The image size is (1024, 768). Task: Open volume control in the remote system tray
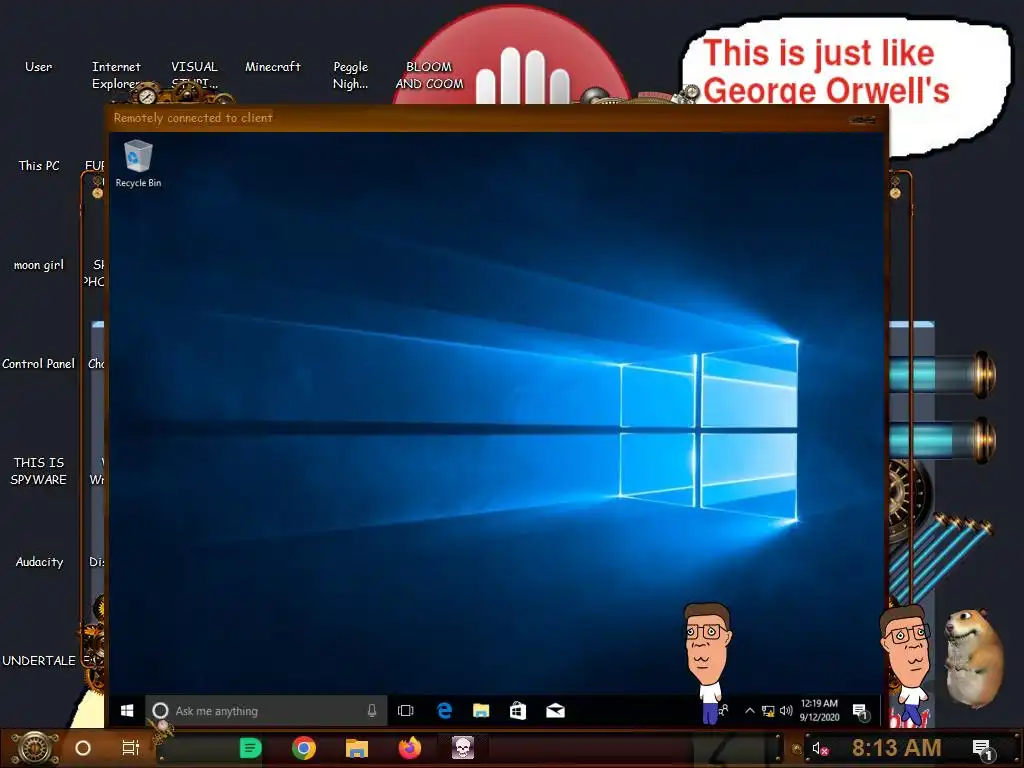[x=786, y=711]
